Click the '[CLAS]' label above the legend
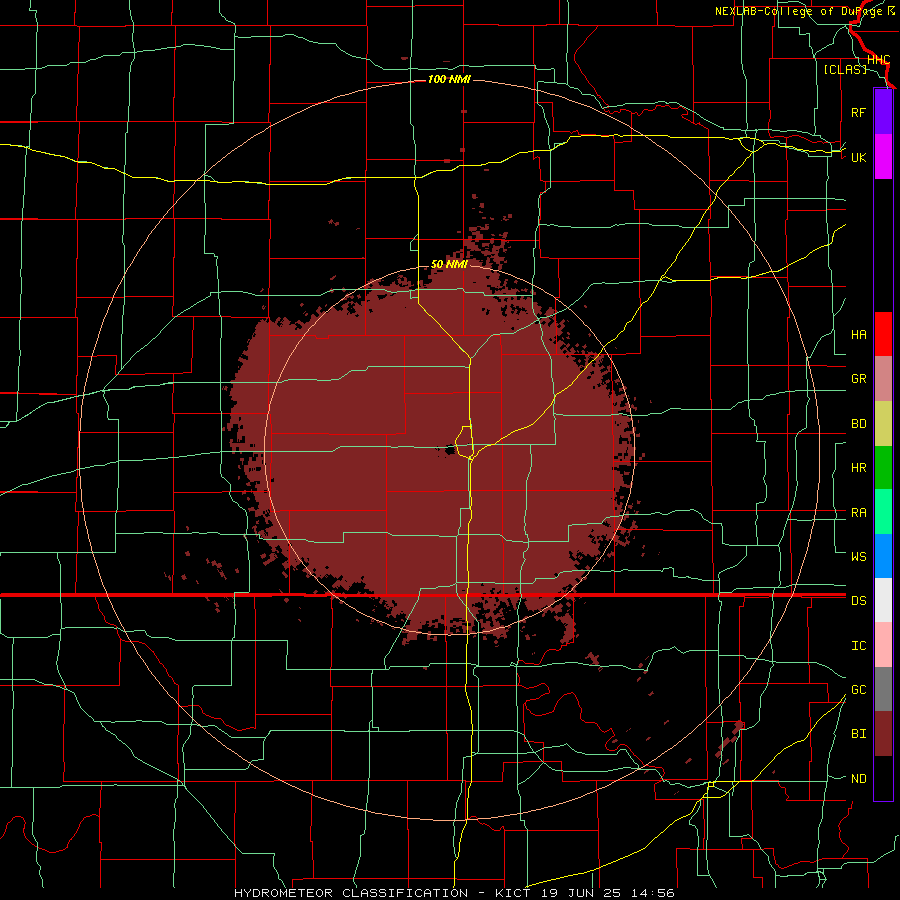Viewport: 900px width, 900px height. 845,69
